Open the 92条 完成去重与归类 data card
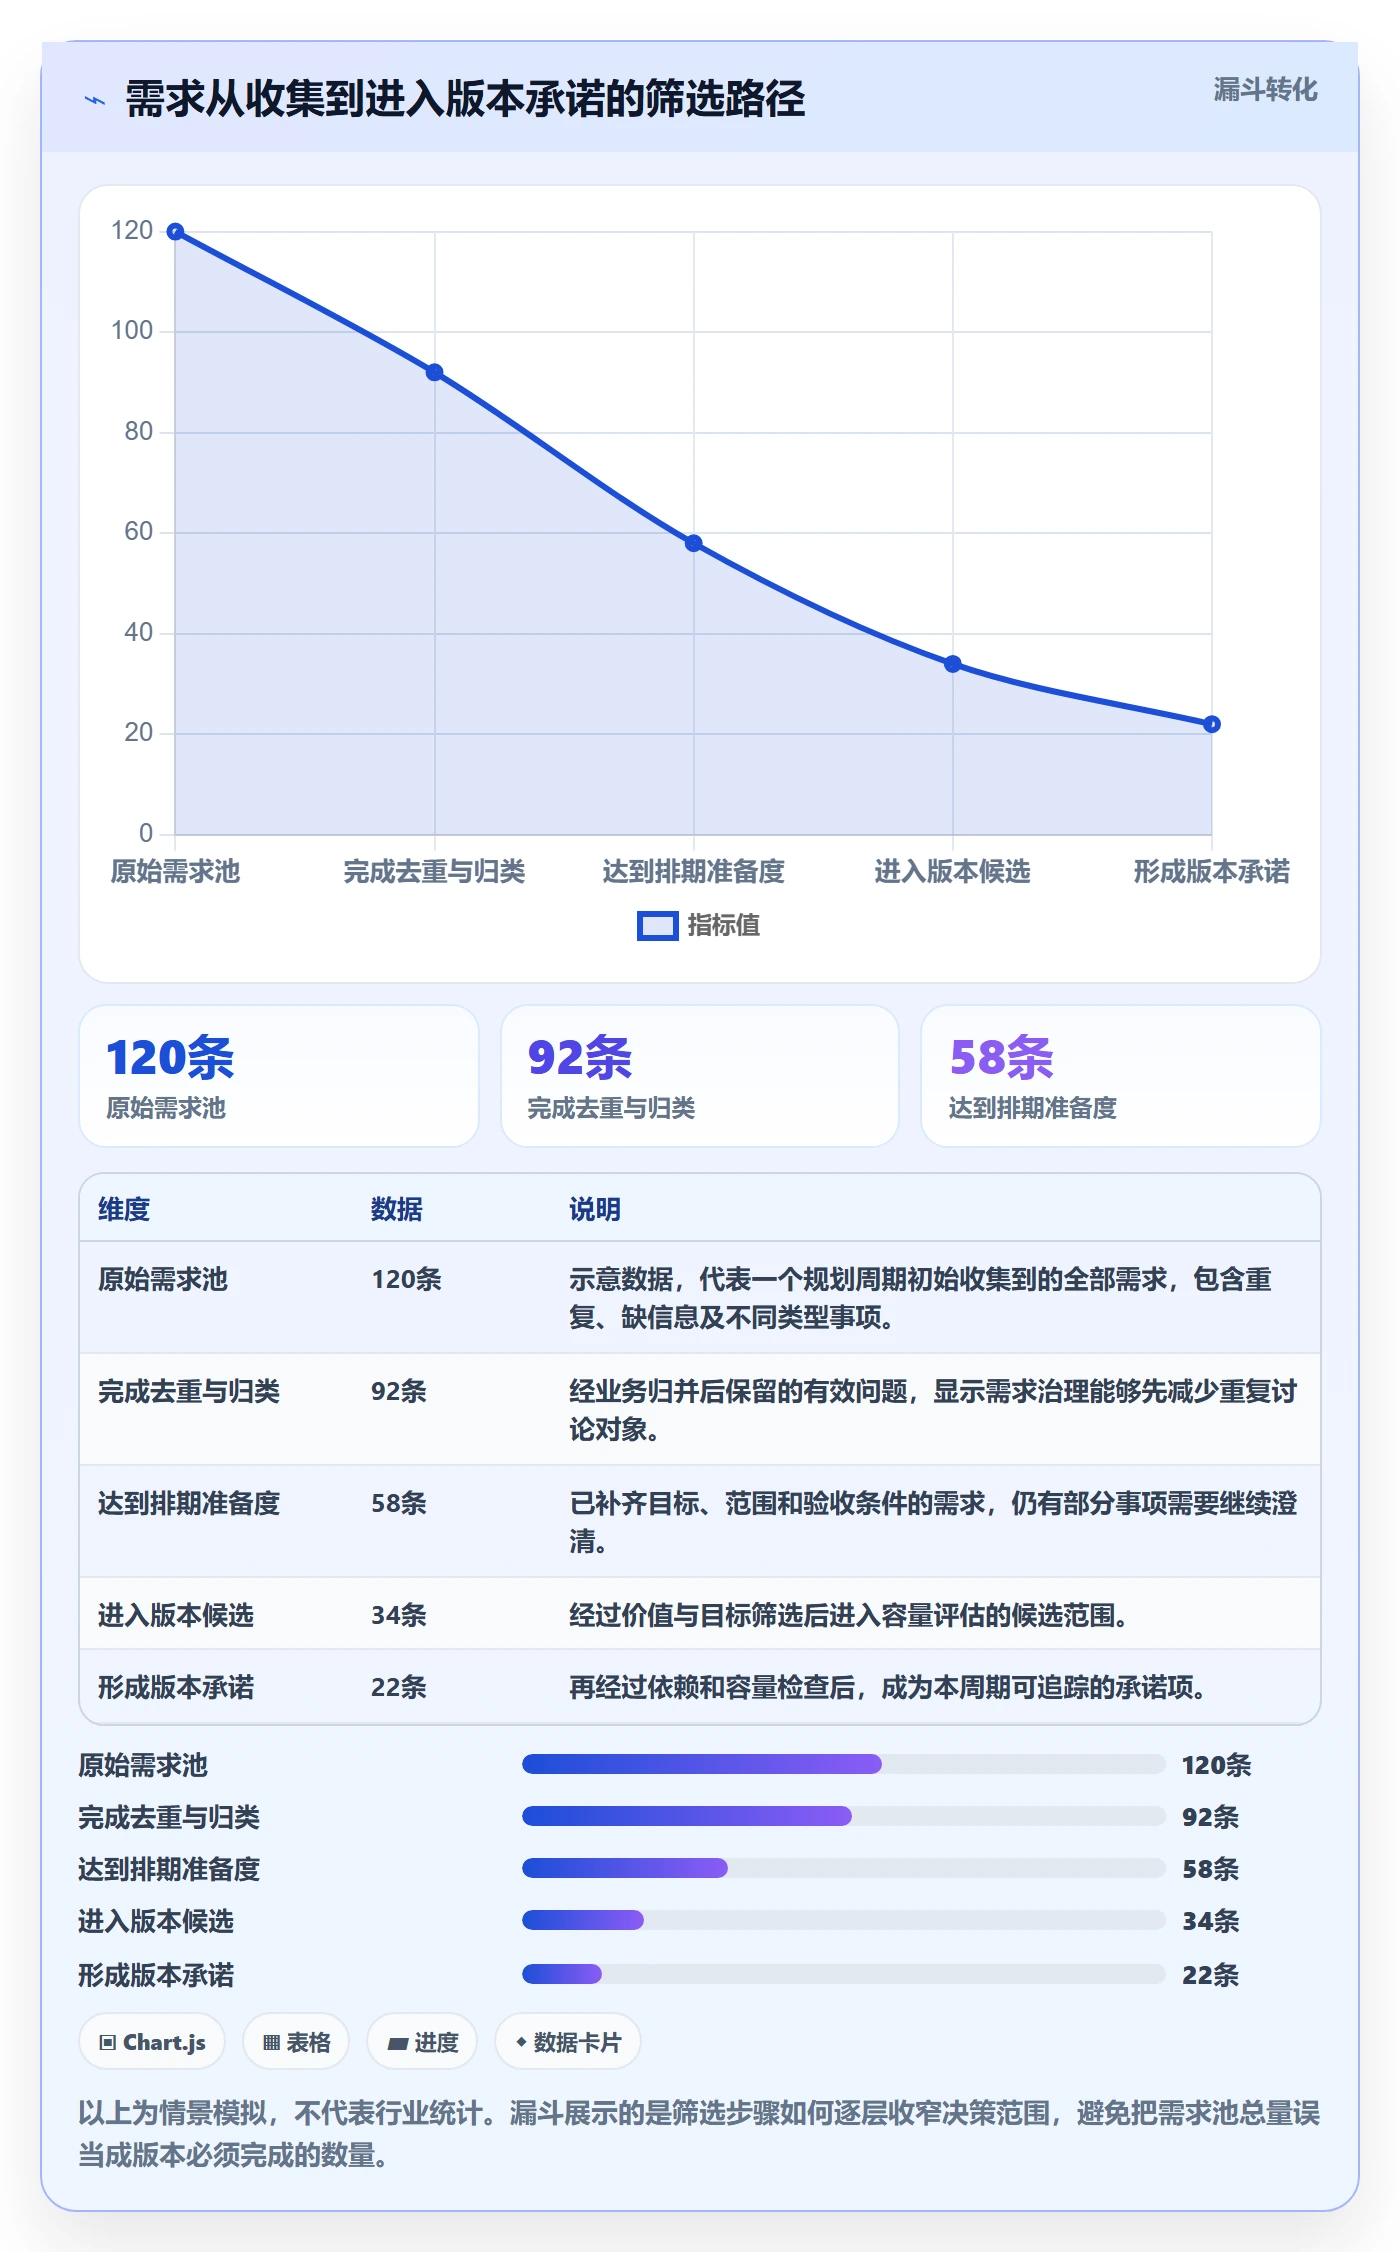The height and width of the screenshot is (2252, 1400). tap(700, 1076)
